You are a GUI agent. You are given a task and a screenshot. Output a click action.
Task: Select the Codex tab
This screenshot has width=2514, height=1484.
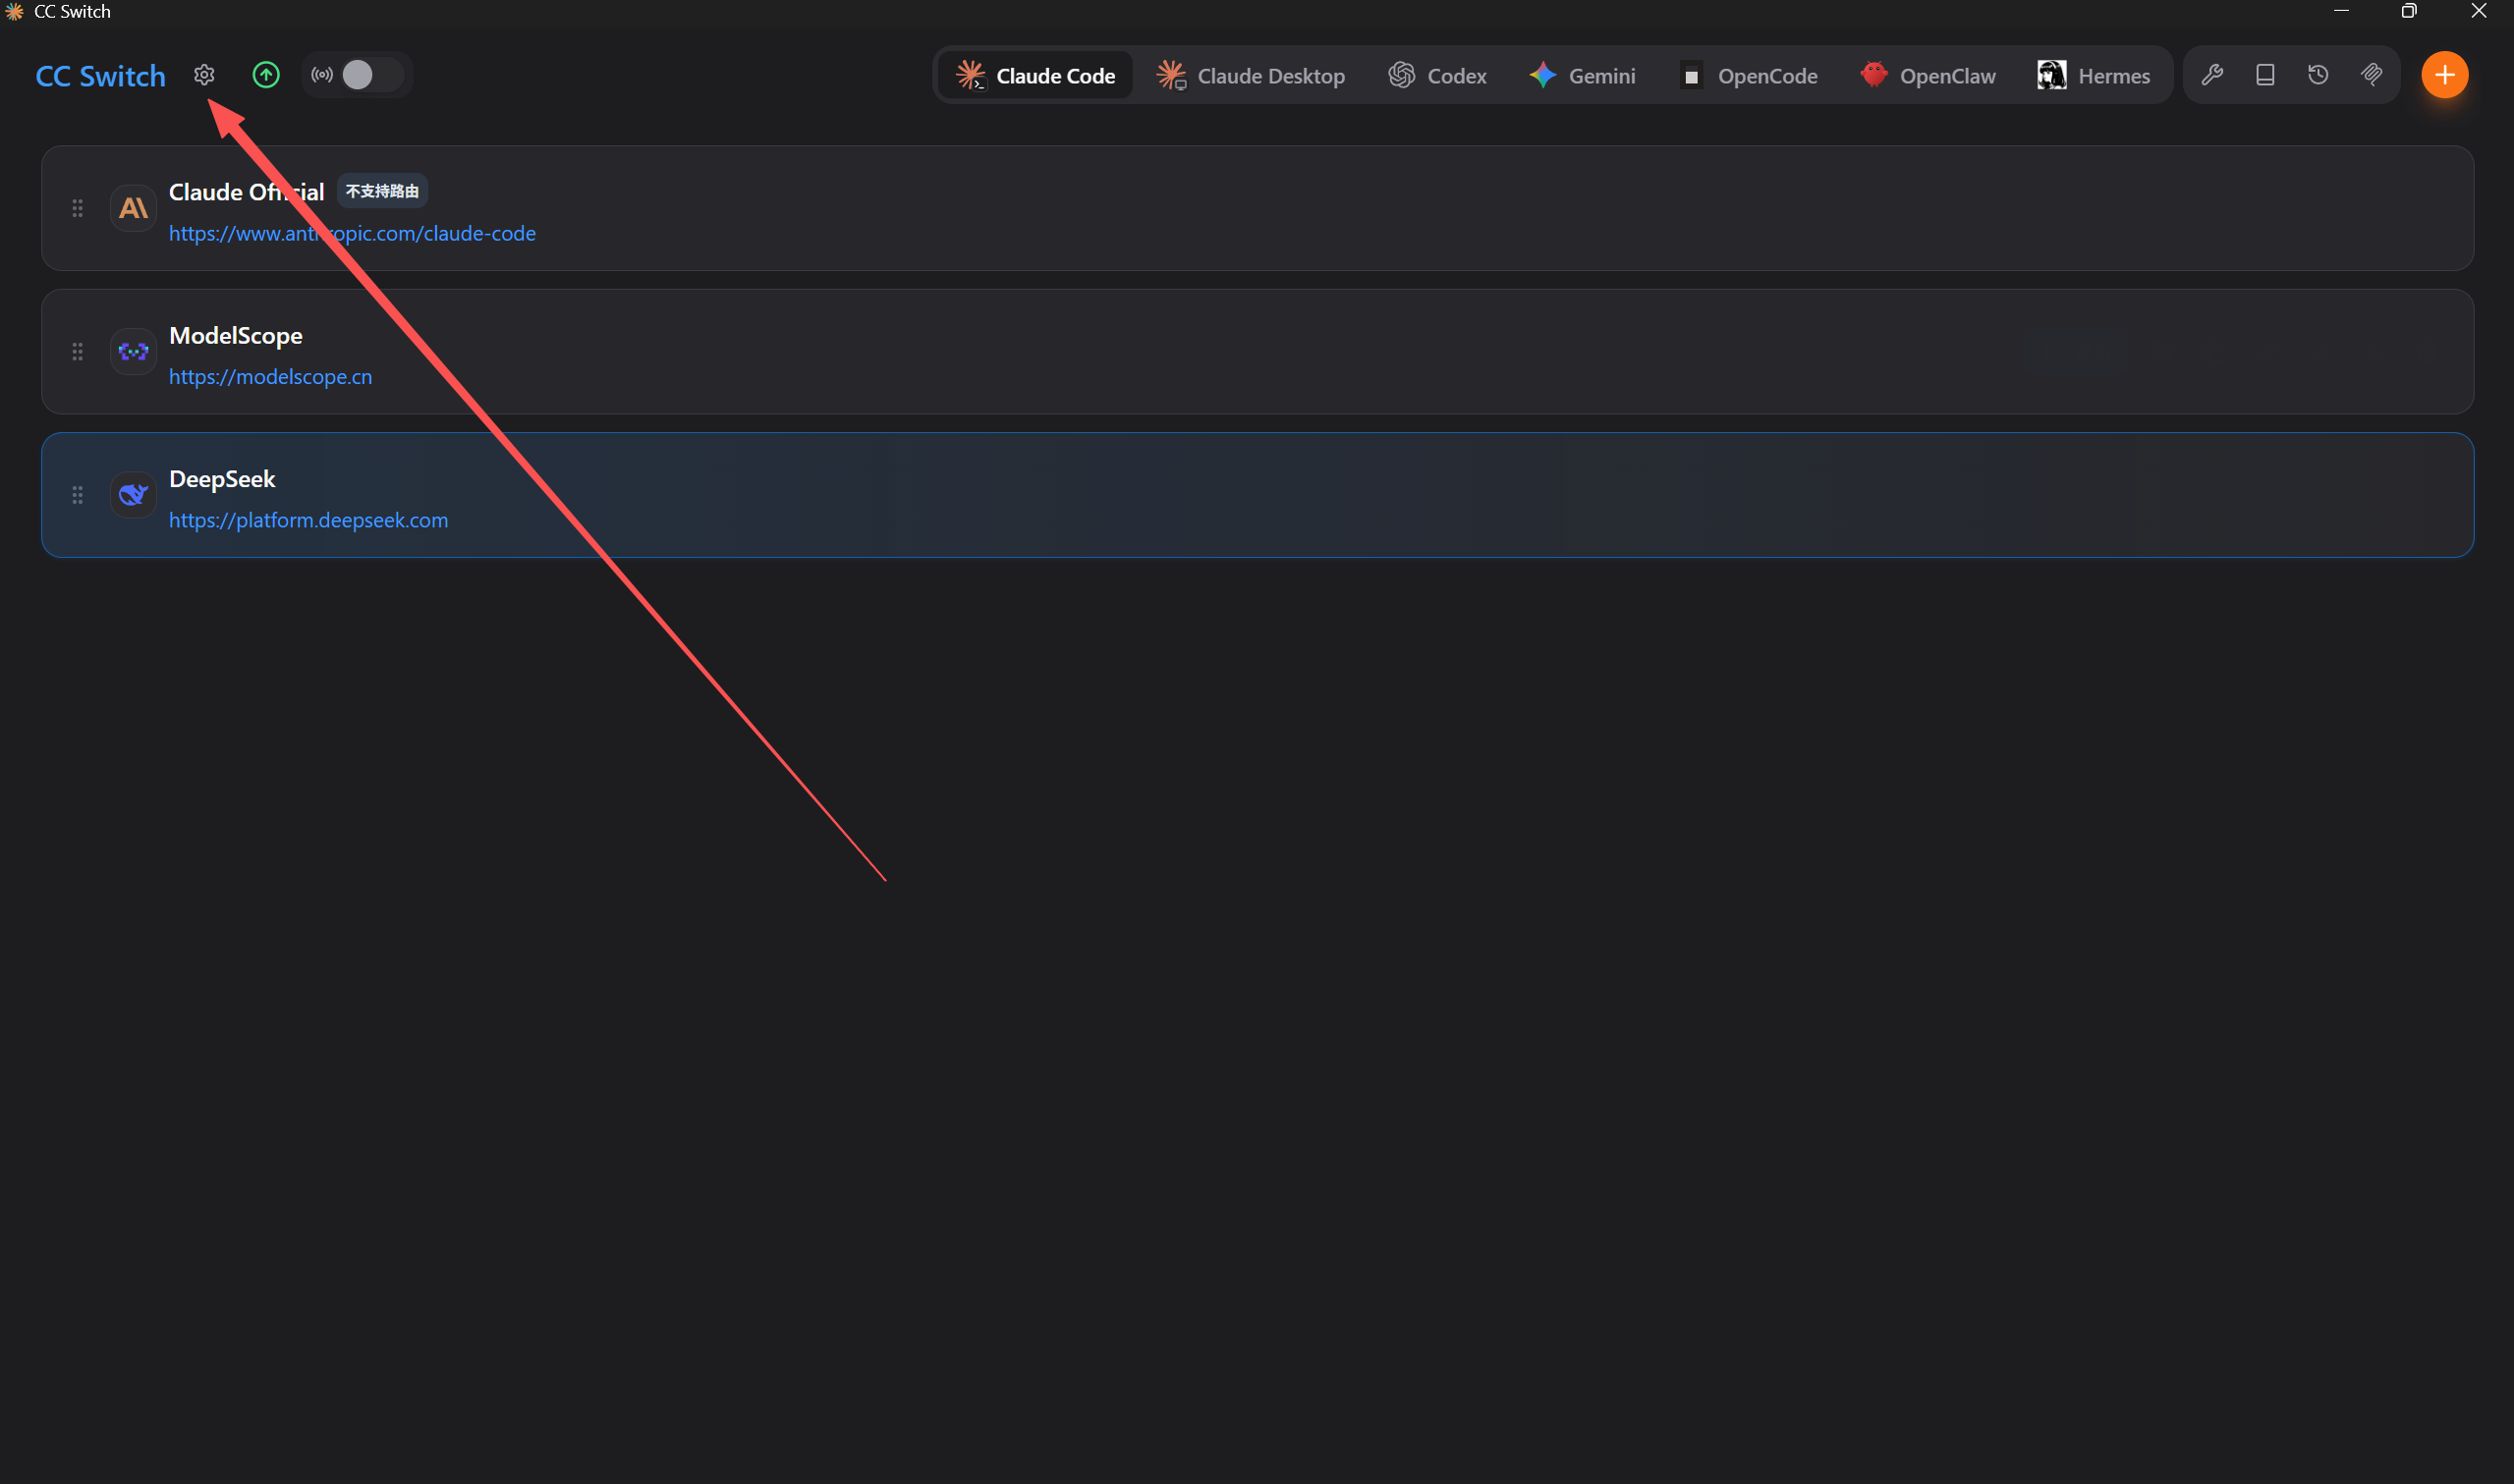(1437, 75)
